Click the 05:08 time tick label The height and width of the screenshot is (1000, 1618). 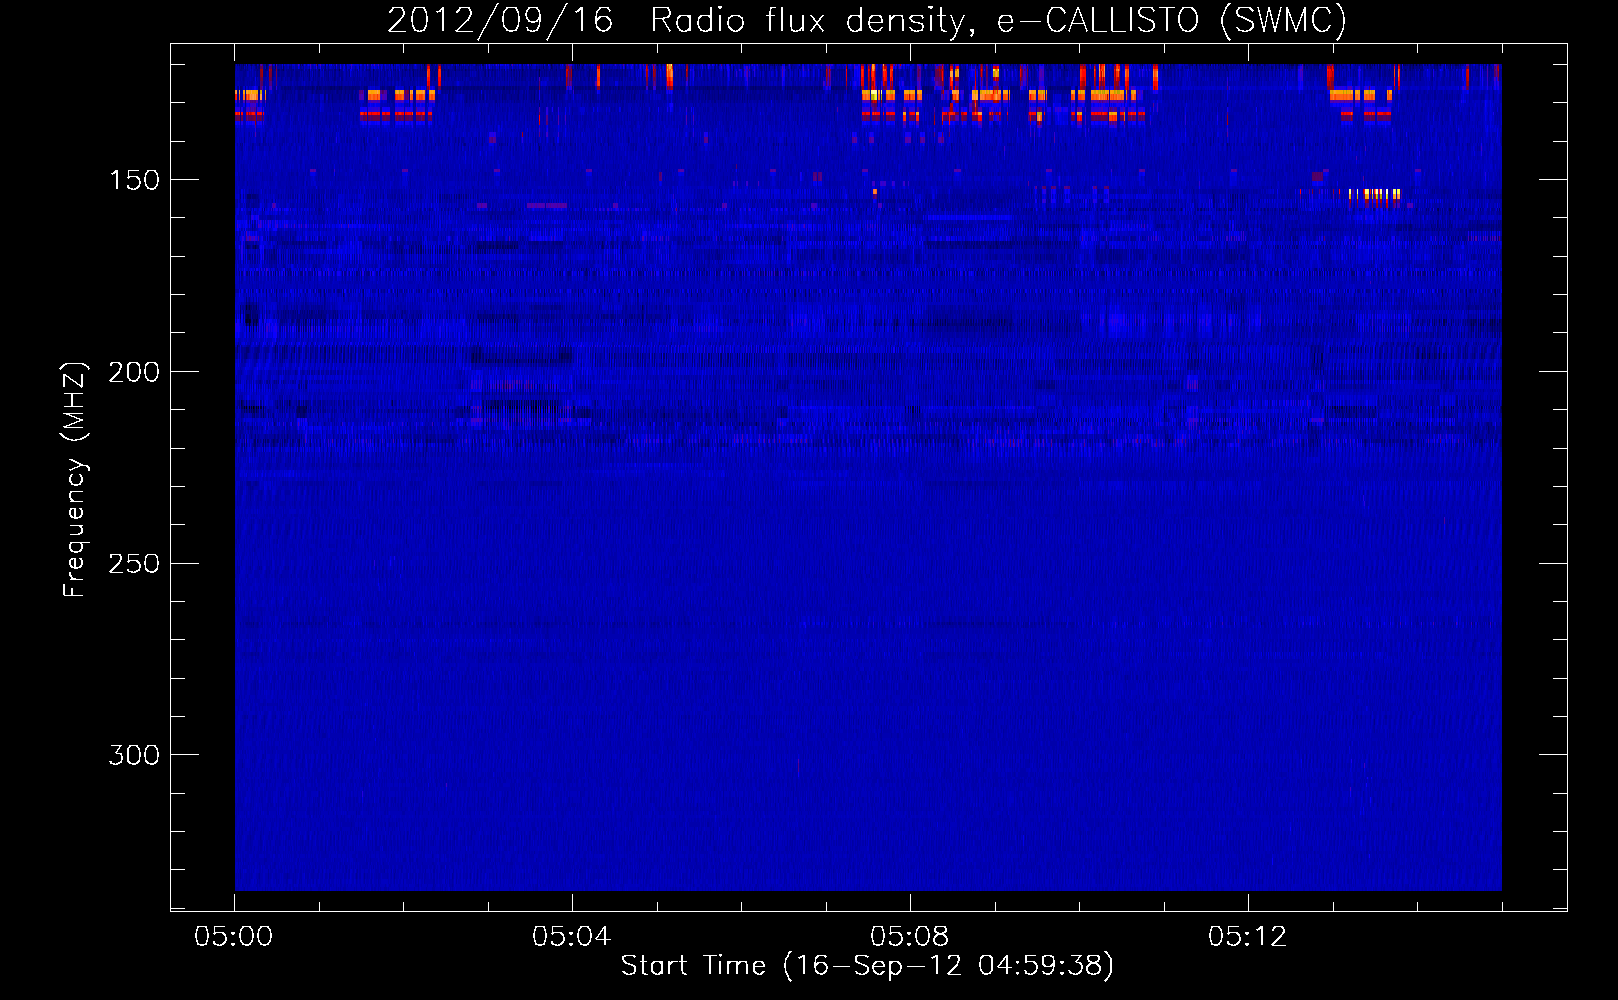pos(909,937)
